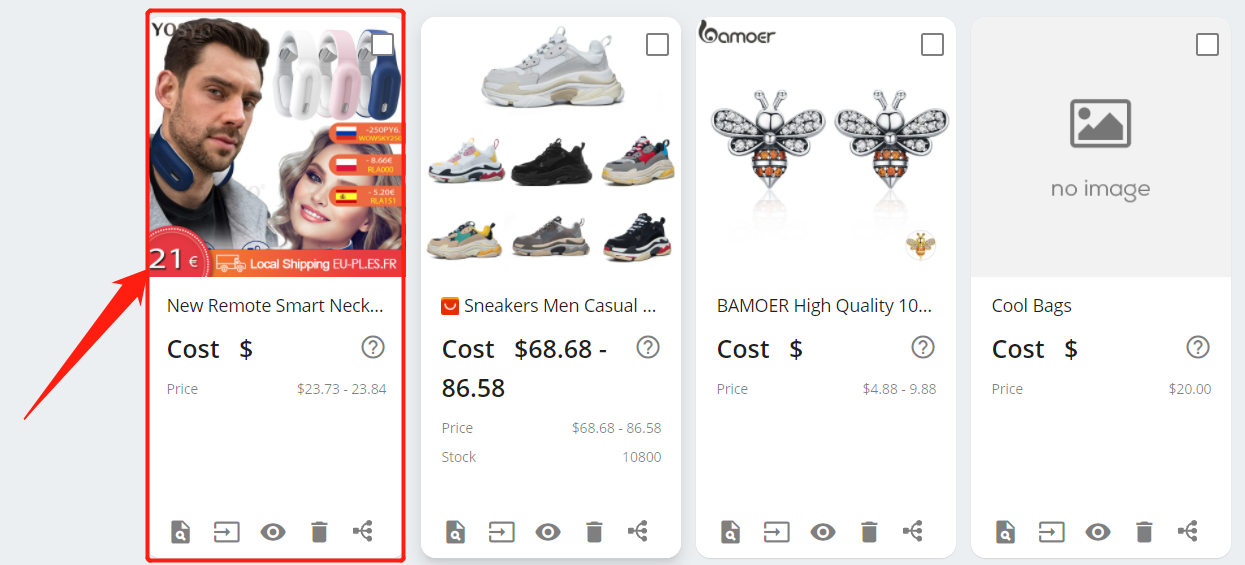This screenshot has width=1245, height=565.
Task: Open source file icon on BAMOER card
Action: [x=730, y=532]
